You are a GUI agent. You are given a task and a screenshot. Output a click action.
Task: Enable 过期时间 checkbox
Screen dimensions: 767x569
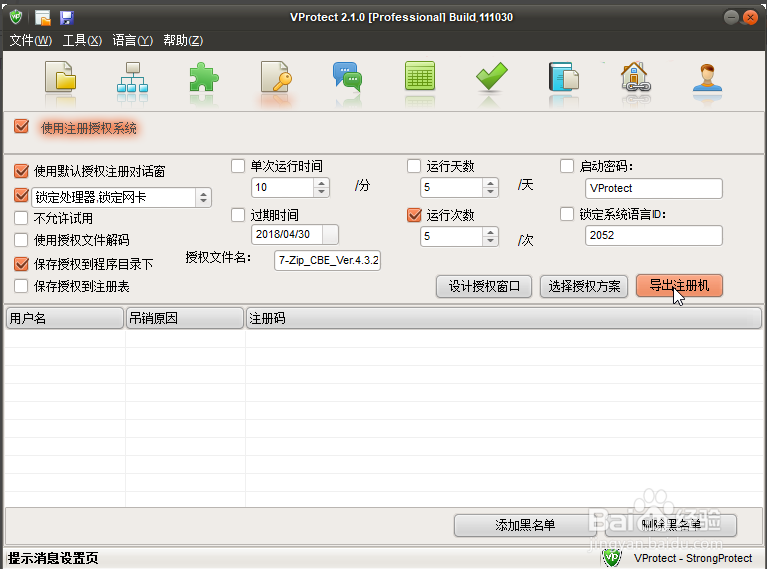coord(238,215)
